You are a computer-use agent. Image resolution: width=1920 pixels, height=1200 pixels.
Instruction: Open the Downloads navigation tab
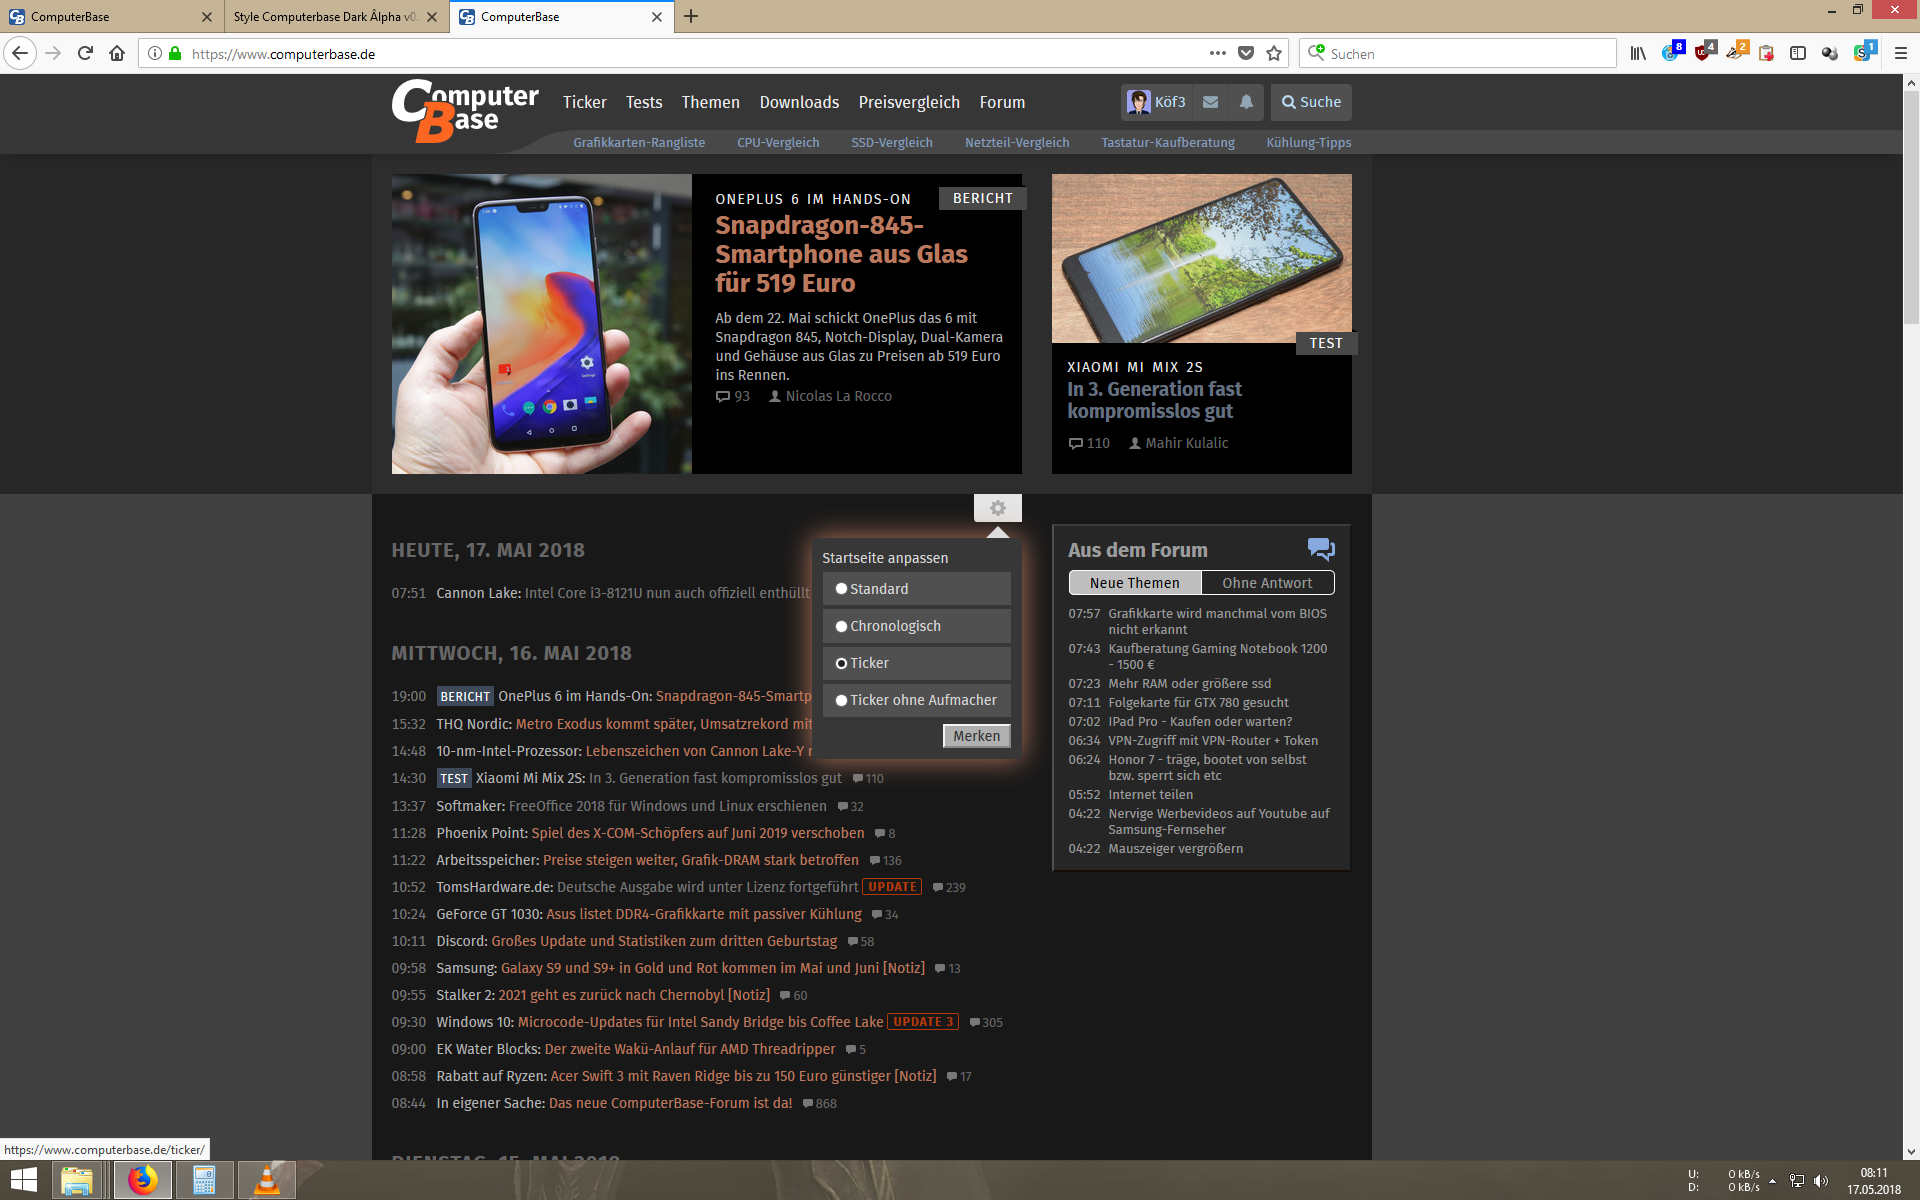[800, 101]
